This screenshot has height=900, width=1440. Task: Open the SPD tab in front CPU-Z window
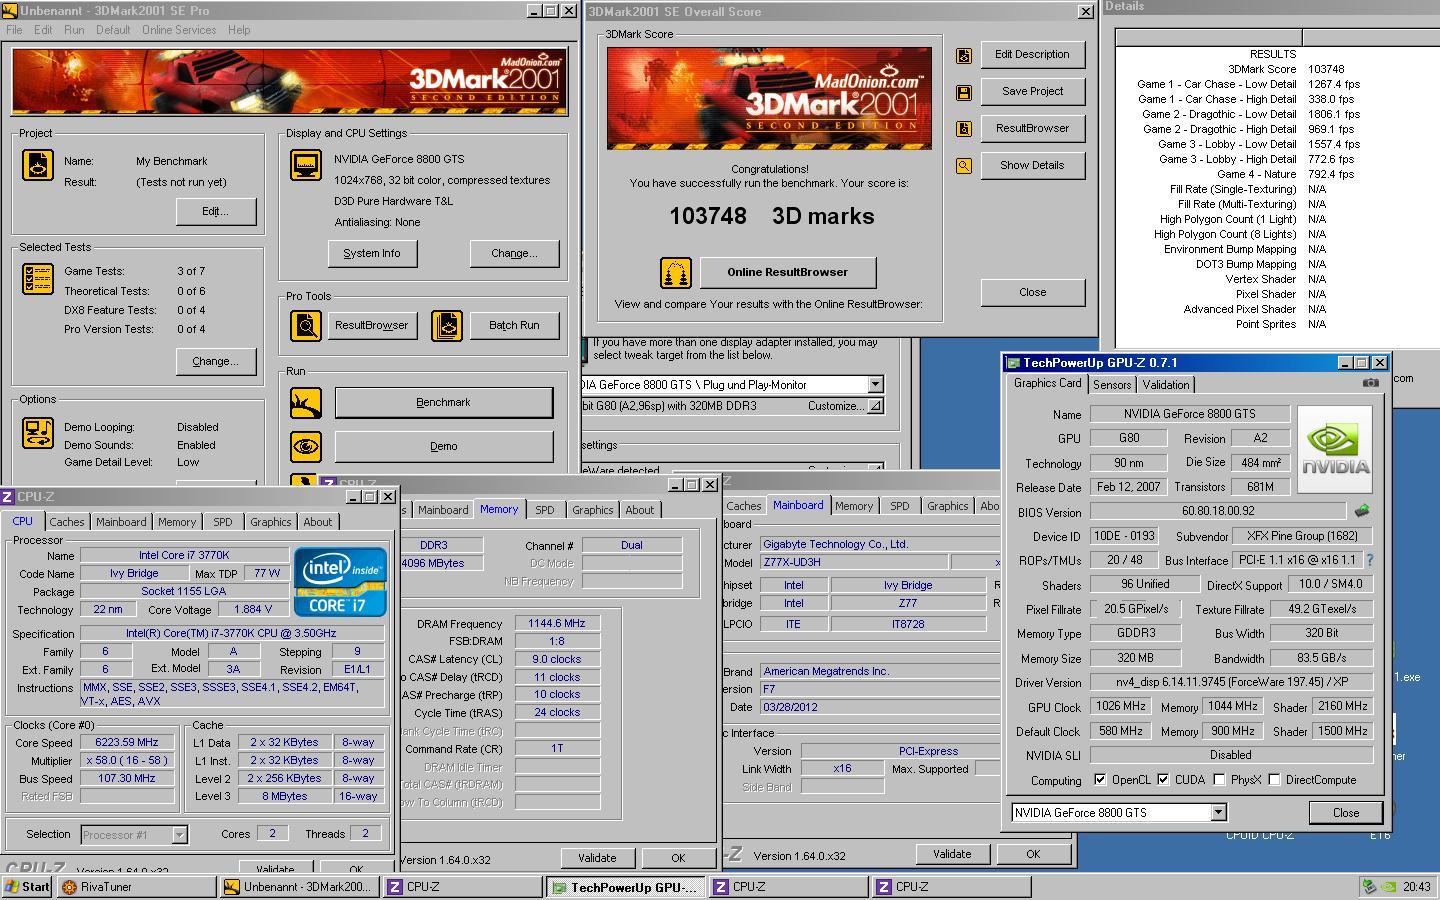pyautogui.click(x=222, y=522)
